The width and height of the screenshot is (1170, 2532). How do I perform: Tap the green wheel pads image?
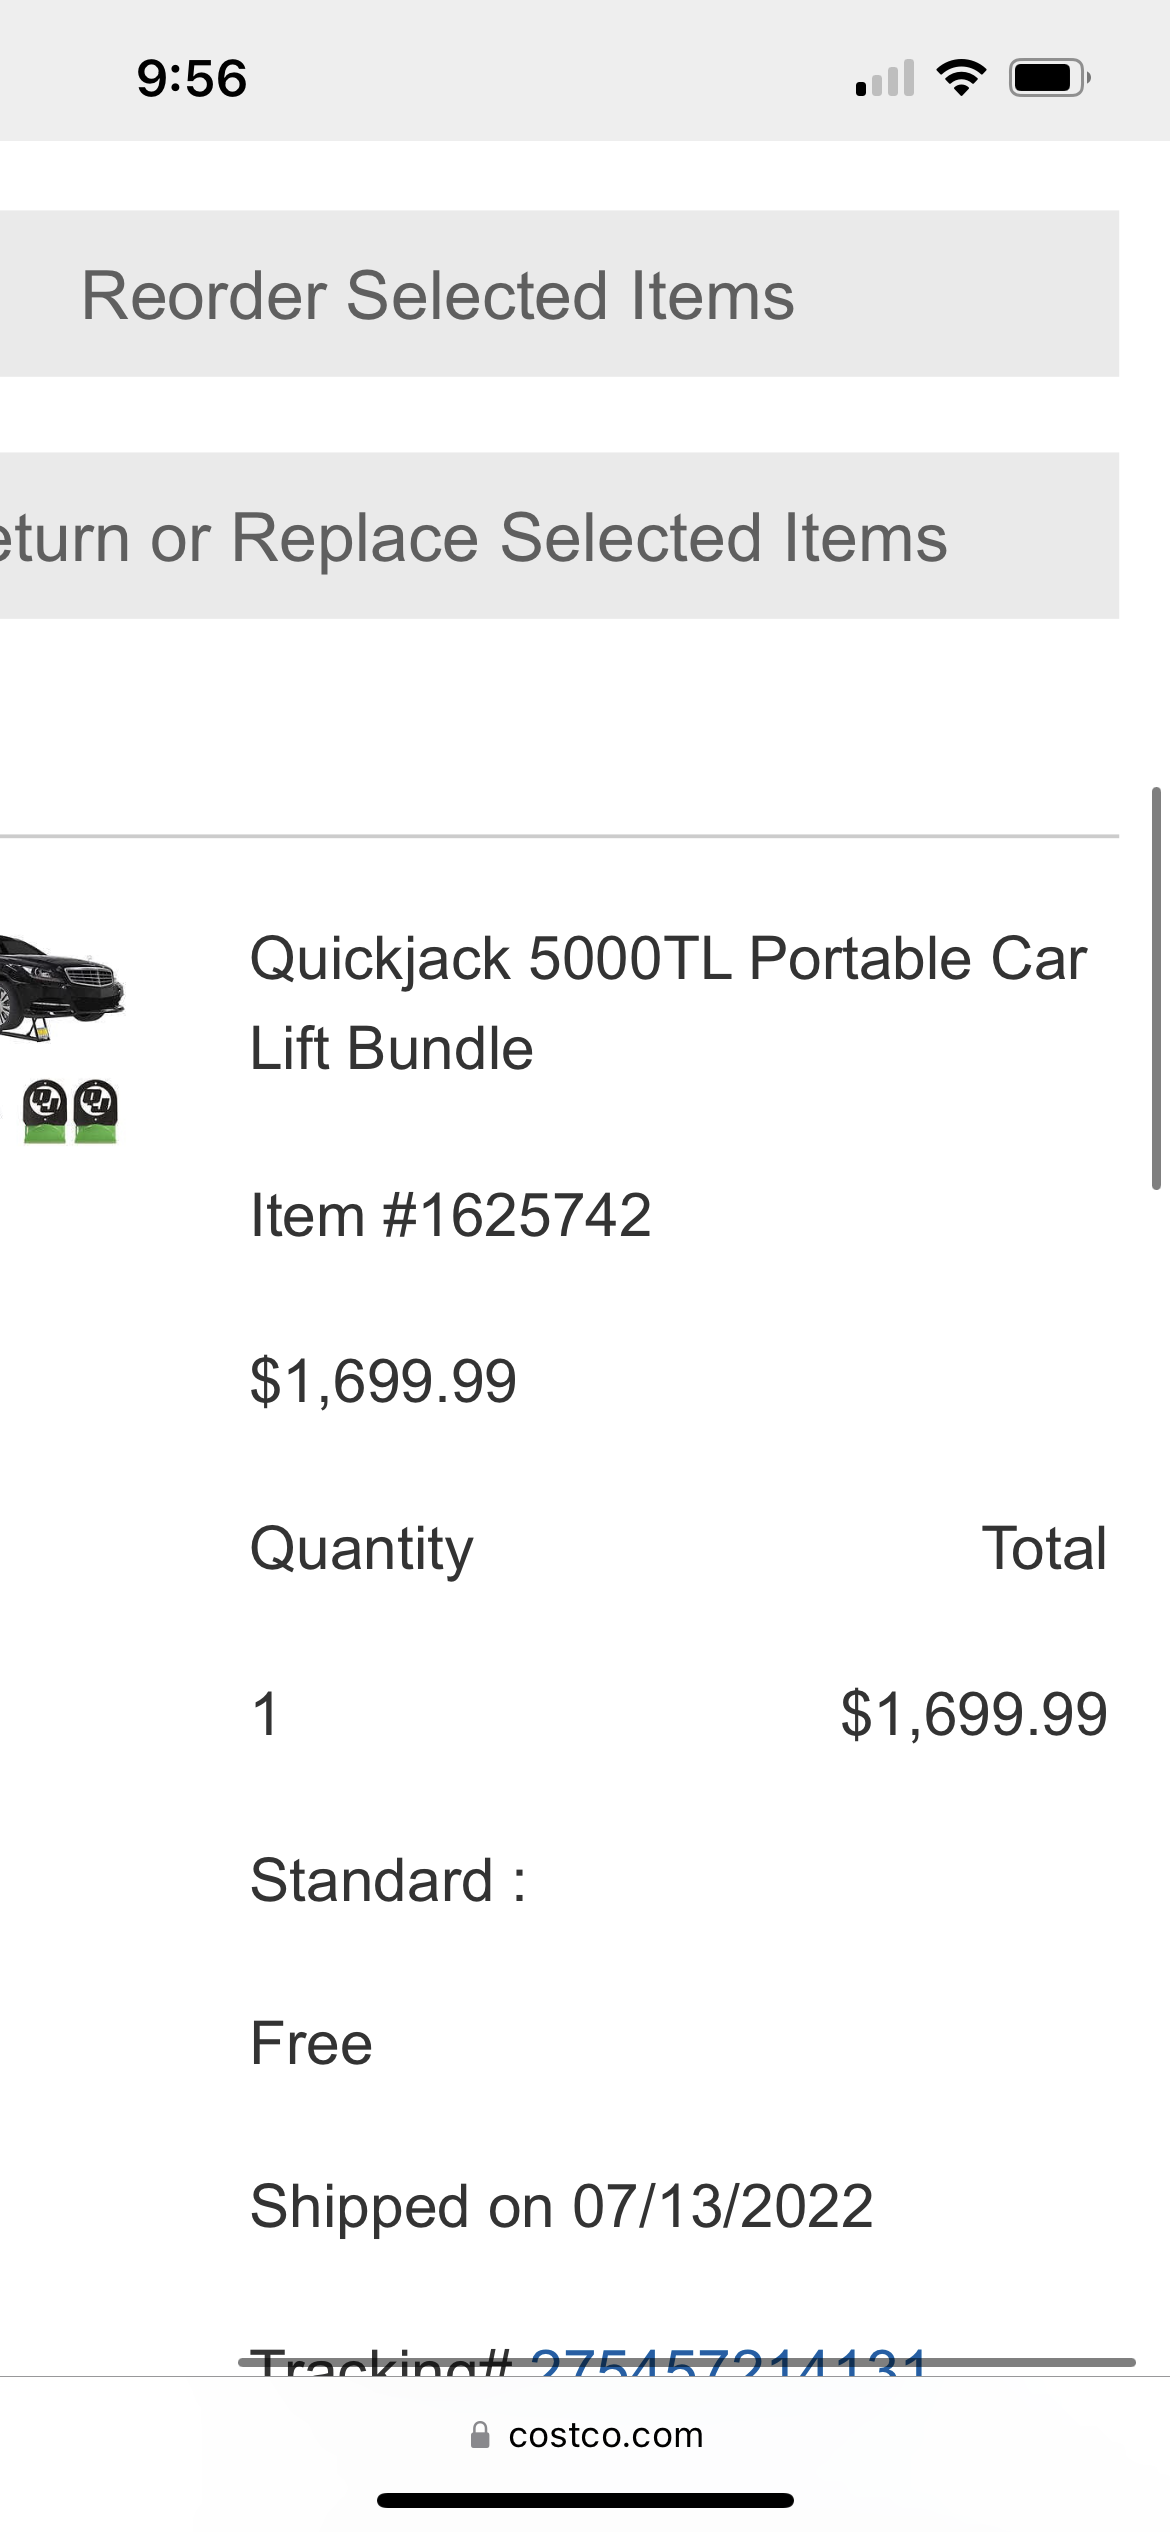coord(70,1110)
